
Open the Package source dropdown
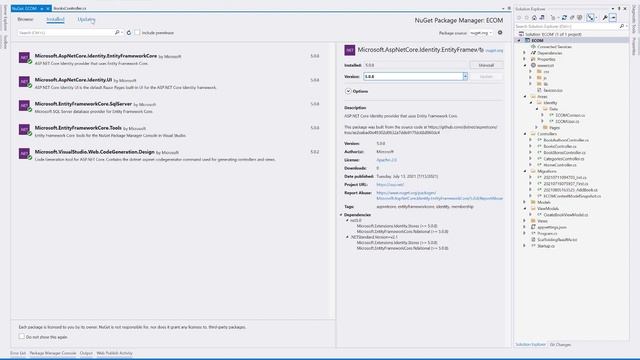[481, 33]
